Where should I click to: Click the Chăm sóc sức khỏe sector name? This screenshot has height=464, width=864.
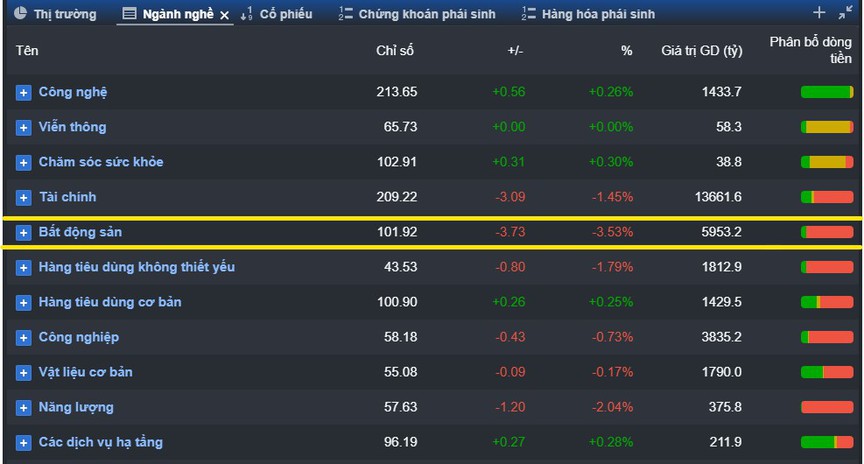pyautogui.click(x=101, y=162)
